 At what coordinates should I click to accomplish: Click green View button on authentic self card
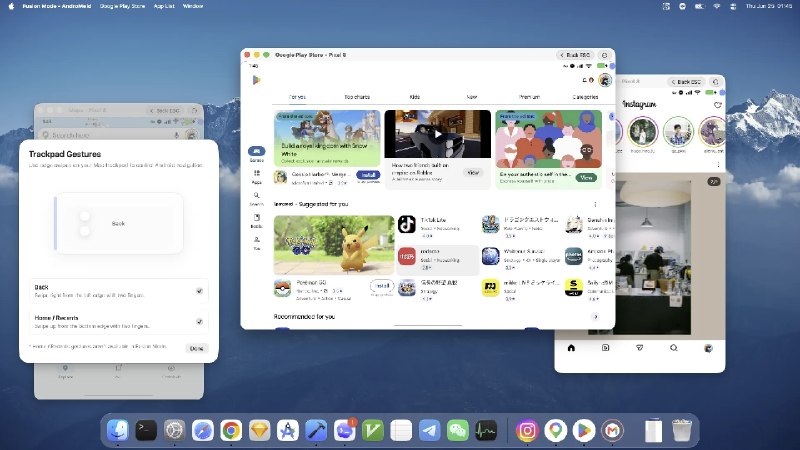point(586,178)
